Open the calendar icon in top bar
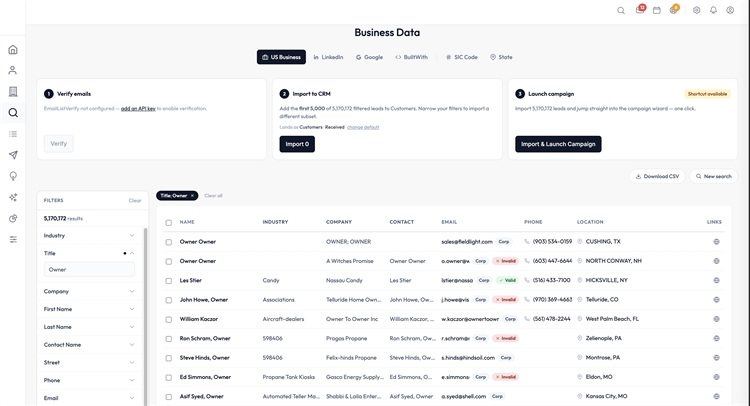 tap(657, 10)
